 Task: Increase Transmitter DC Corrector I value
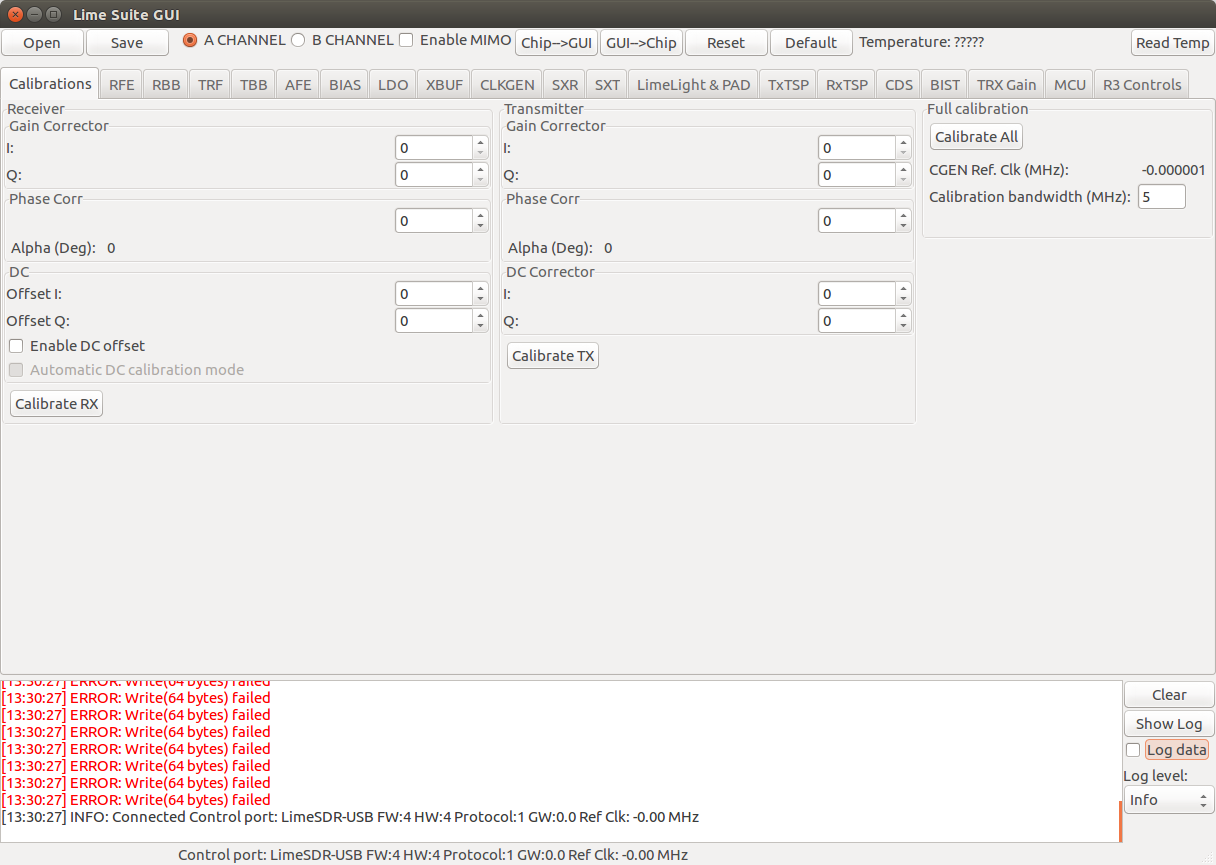coord(904,288)
